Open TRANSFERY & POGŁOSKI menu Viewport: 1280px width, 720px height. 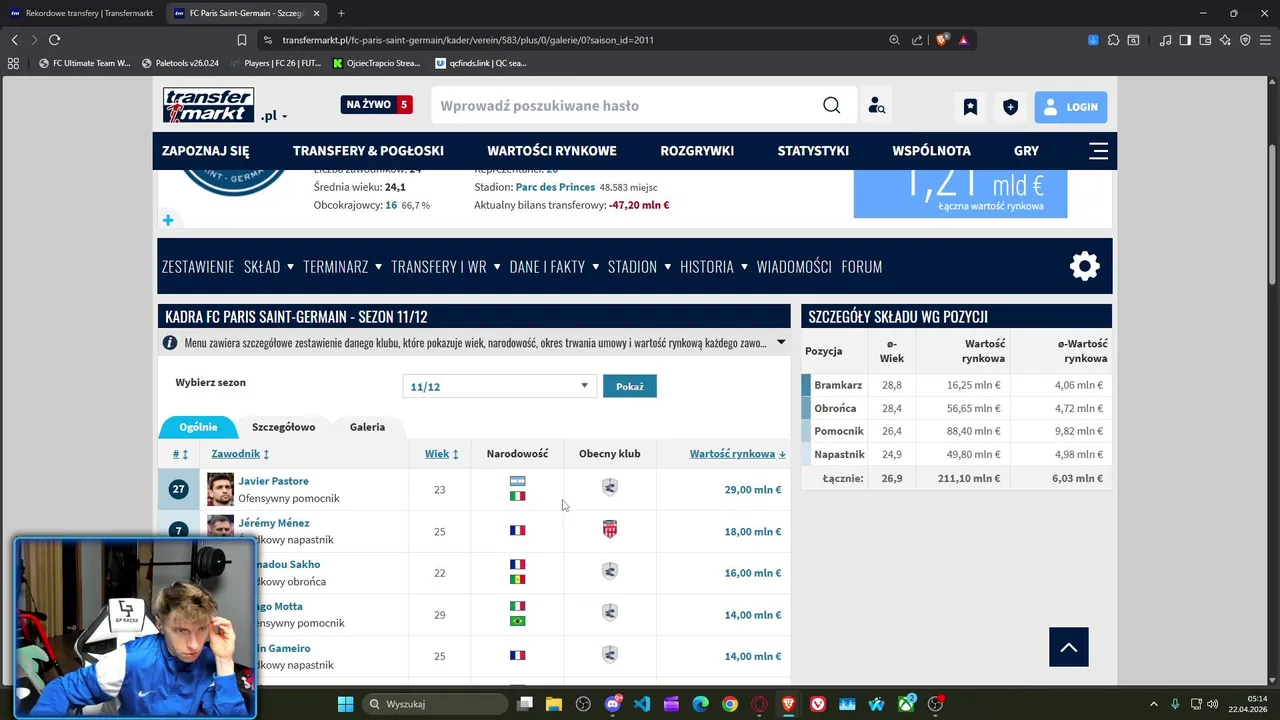coord(368,151)
